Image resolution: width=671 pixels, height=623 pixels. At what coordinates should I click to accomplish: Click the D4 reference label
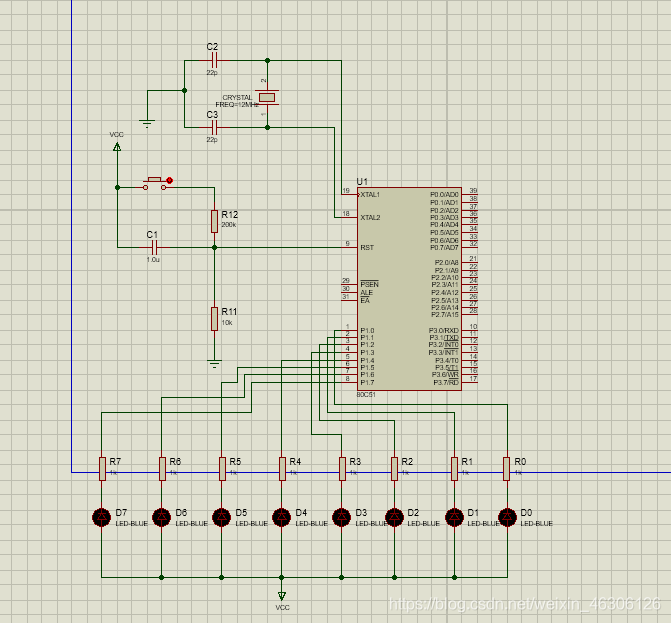301,513
